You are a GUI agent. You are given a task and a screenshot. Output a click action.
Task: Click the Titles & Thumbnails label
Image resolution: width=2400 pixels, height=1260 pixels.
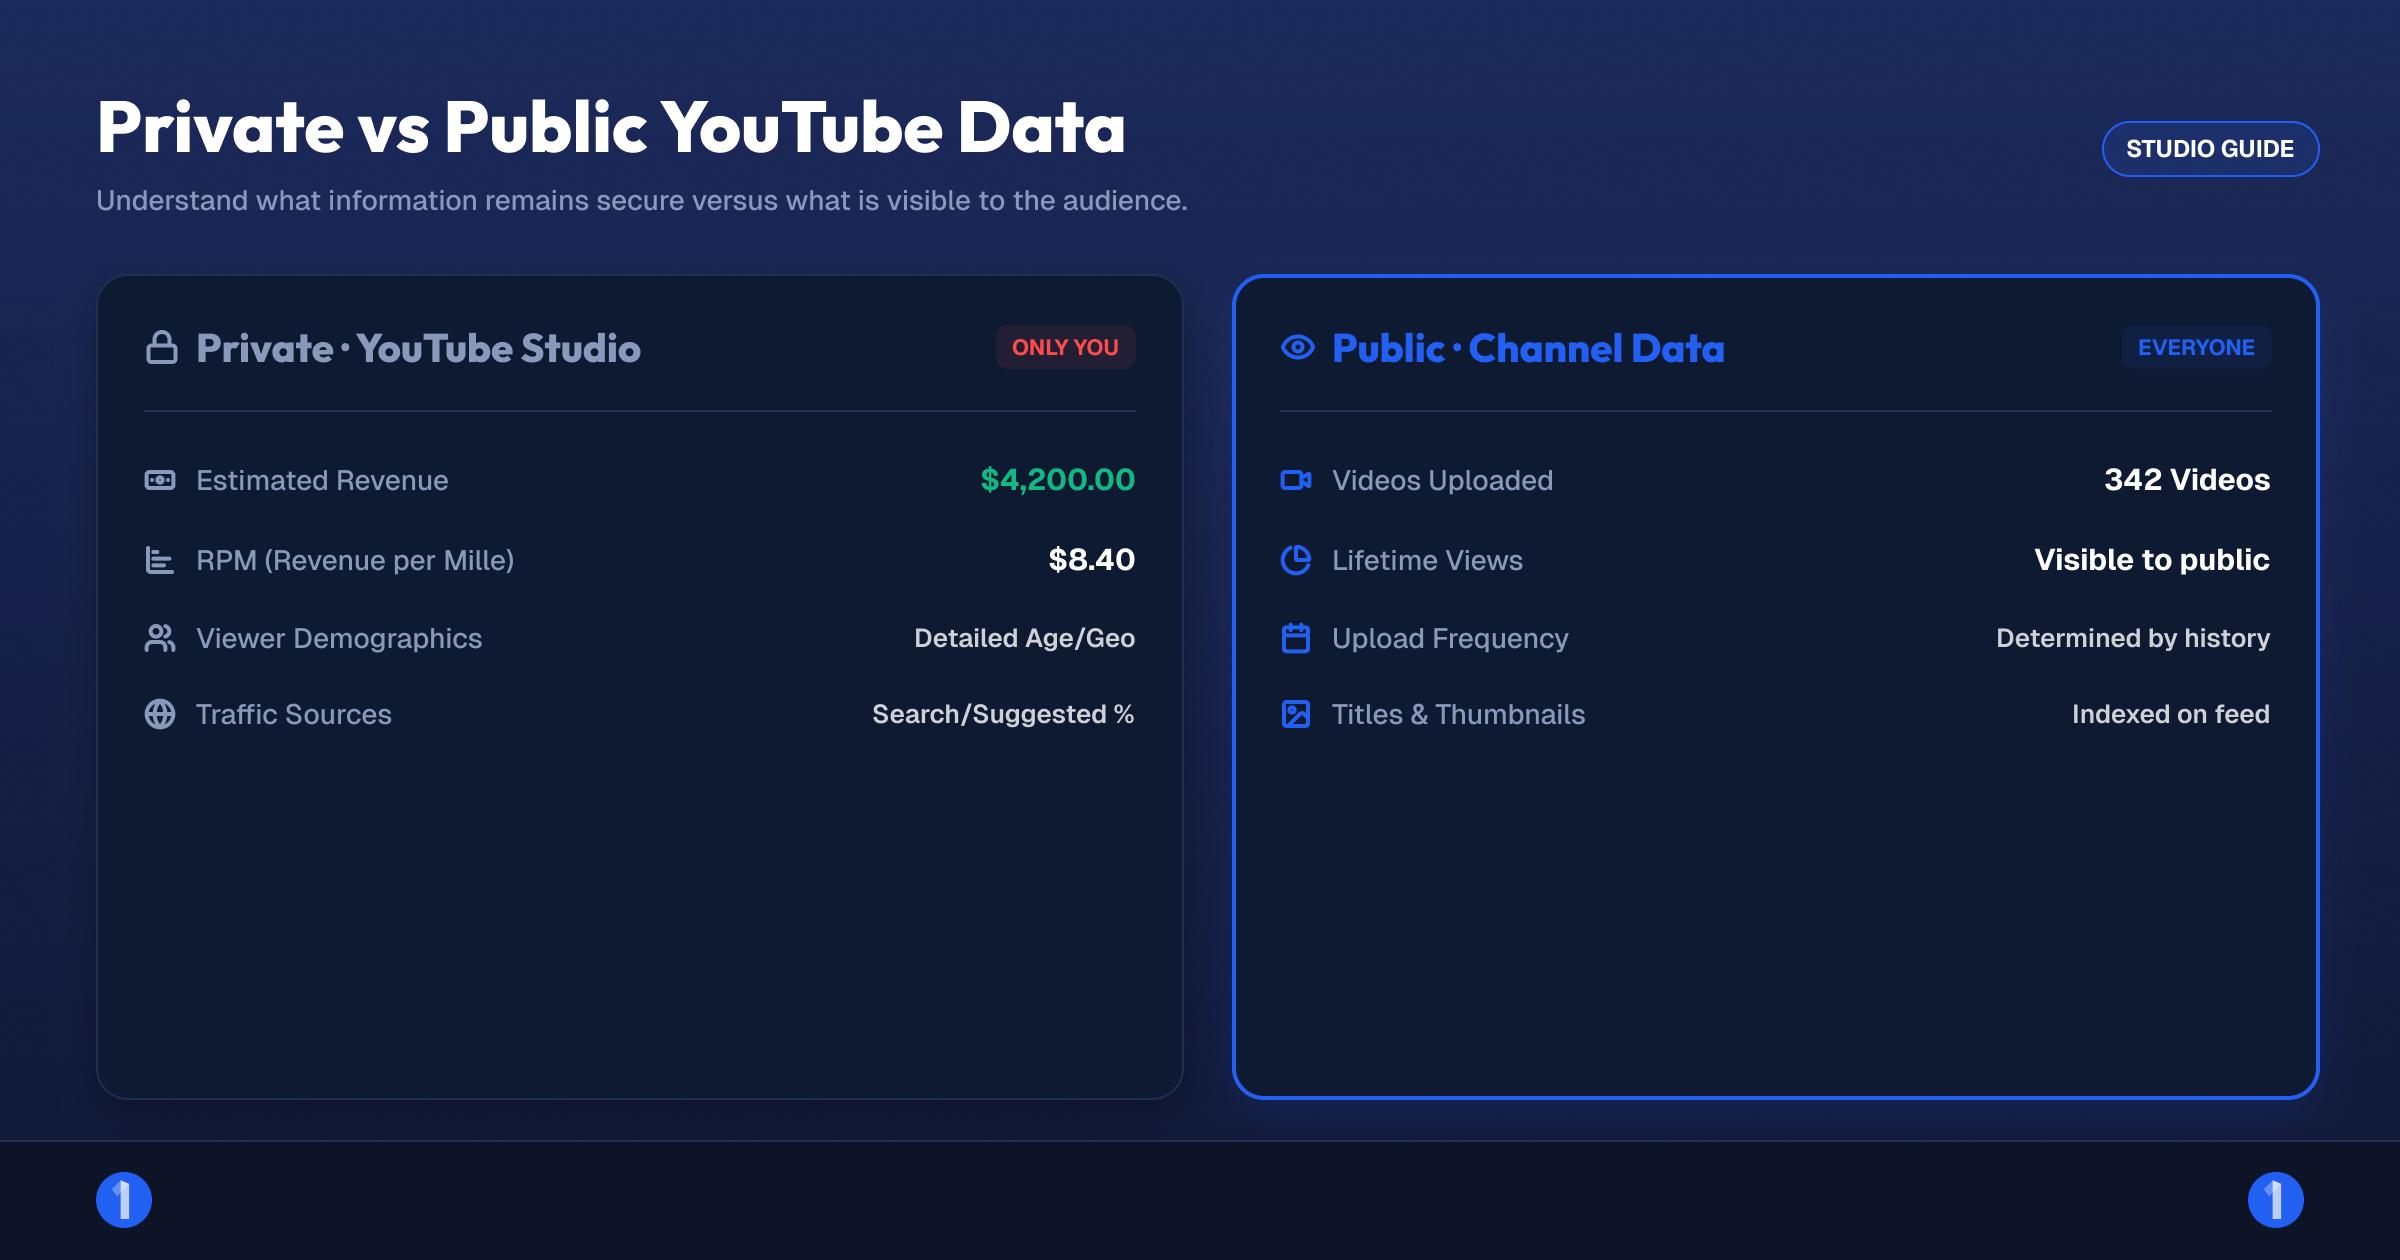(1458, 714)
